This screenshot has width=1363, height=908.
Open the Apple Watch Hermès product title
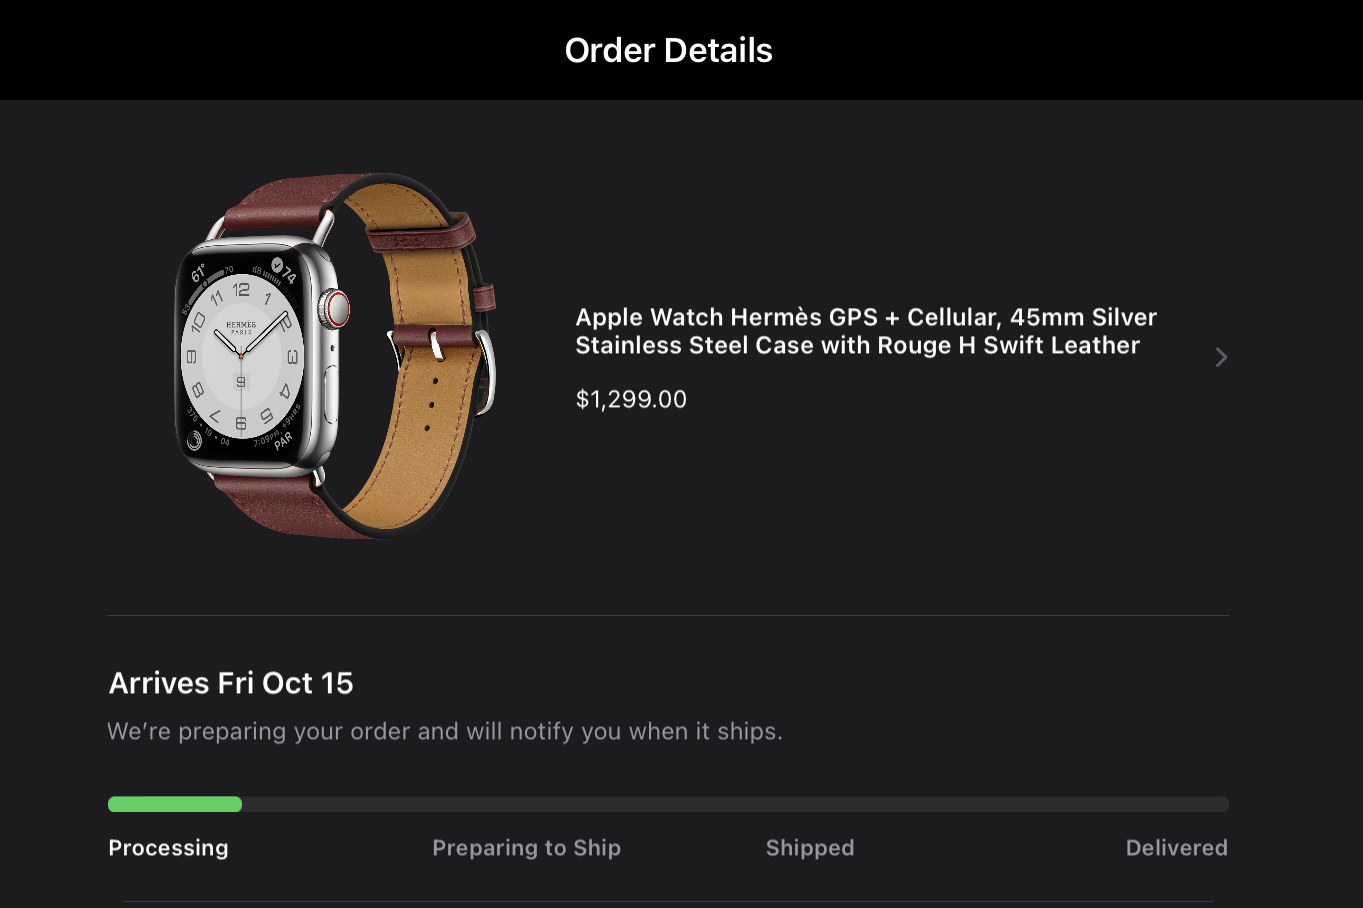point(865,331)
